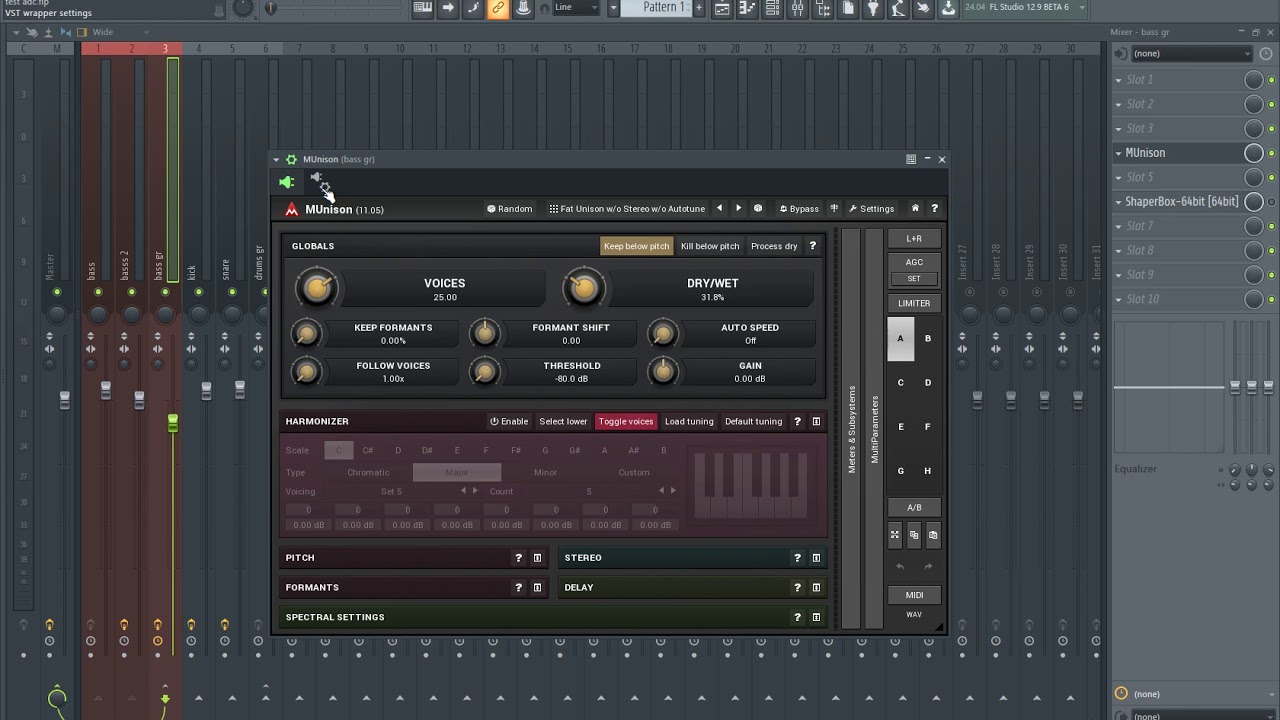This screenshot has height=720, width=1280.
Task: Enable the Harmonizer section
Action: (x=509, y=421)
